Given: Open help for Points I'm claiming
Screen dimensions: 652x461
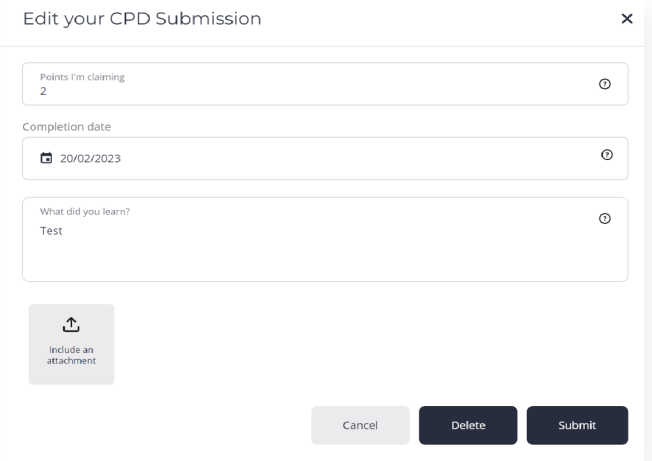Looking at the screenshot, I should (605, 84).
